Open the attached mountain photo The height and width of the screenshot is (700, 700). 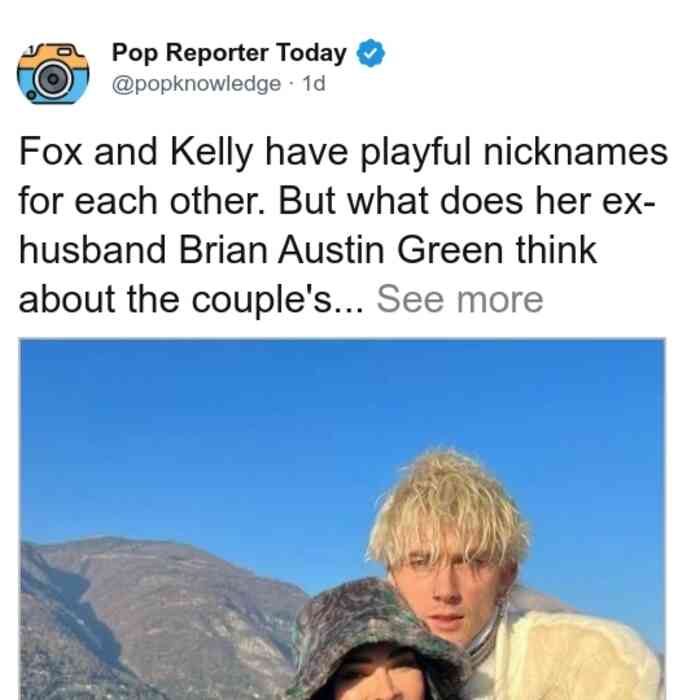pyautogui.click(x=342, y=519)
